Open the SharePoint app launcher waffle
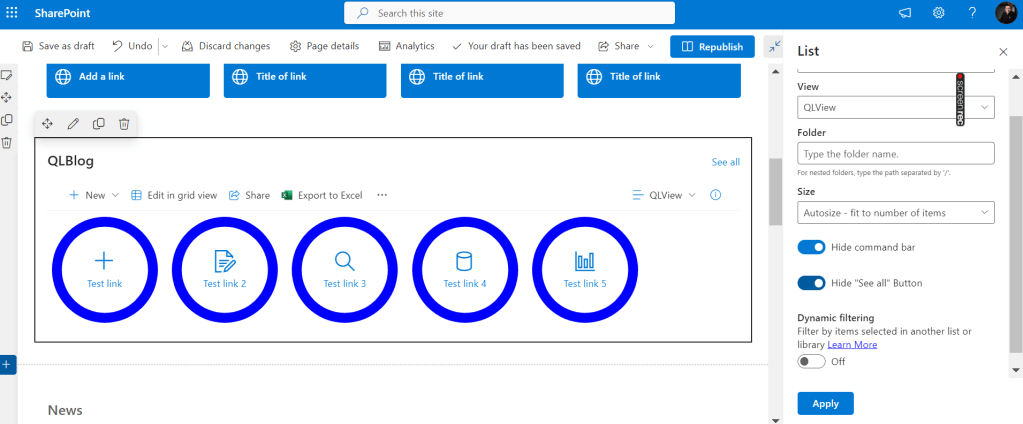 12,13
